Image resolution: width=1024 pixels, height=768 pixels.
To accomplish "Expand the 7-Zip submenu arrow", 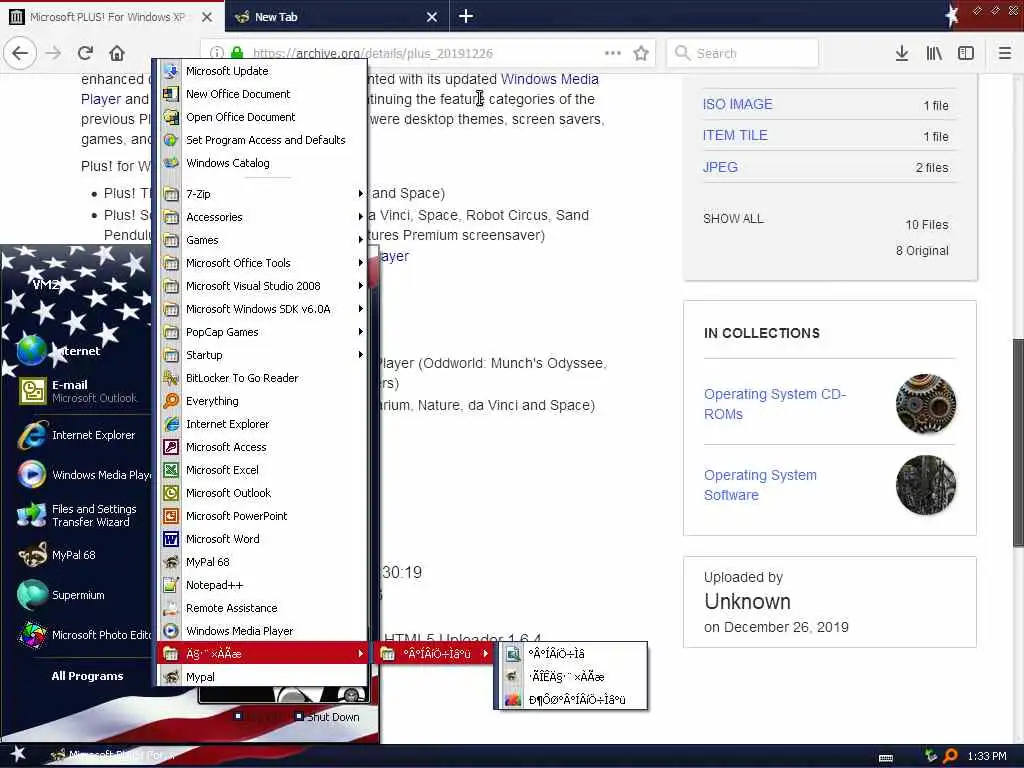I will [x=360, y=194].
